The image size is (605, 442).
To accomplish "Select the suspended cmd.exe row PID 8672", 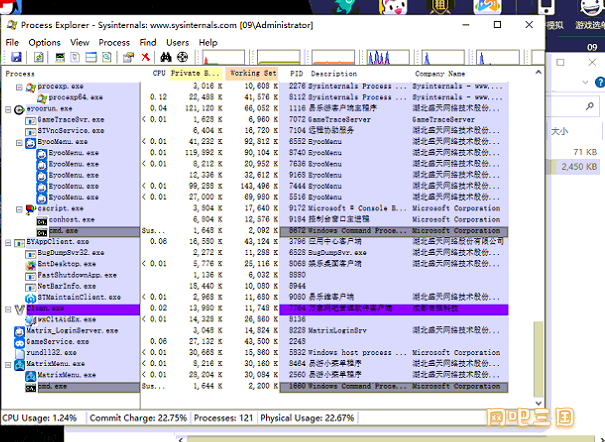I will 255,231.
